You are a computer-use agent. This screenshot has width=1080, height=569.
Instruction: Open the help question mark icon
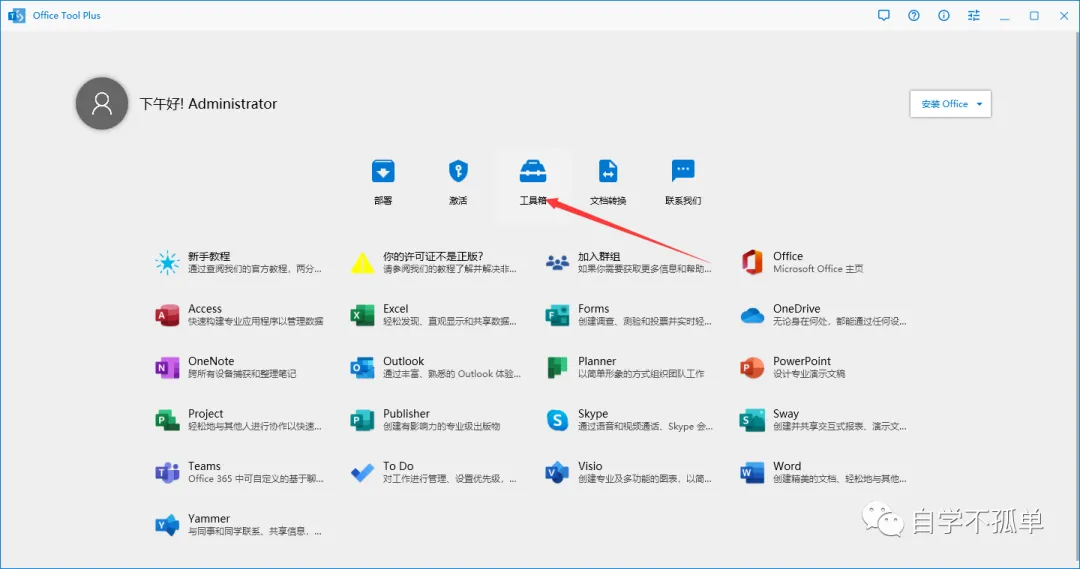[x=913, y=15]
